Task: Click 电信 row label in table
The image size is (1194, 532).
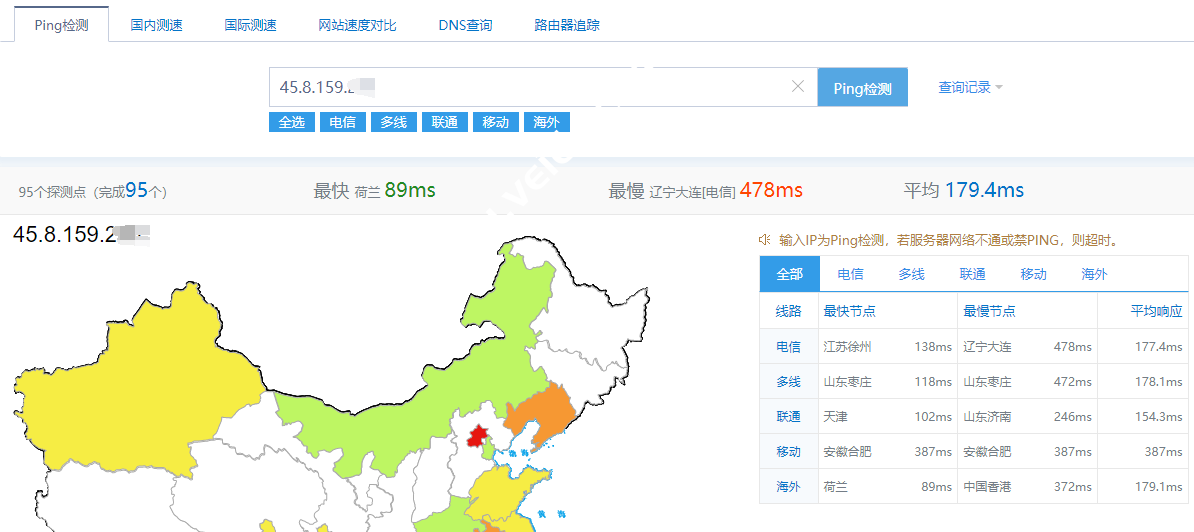Action: click(x=789, y=347)
